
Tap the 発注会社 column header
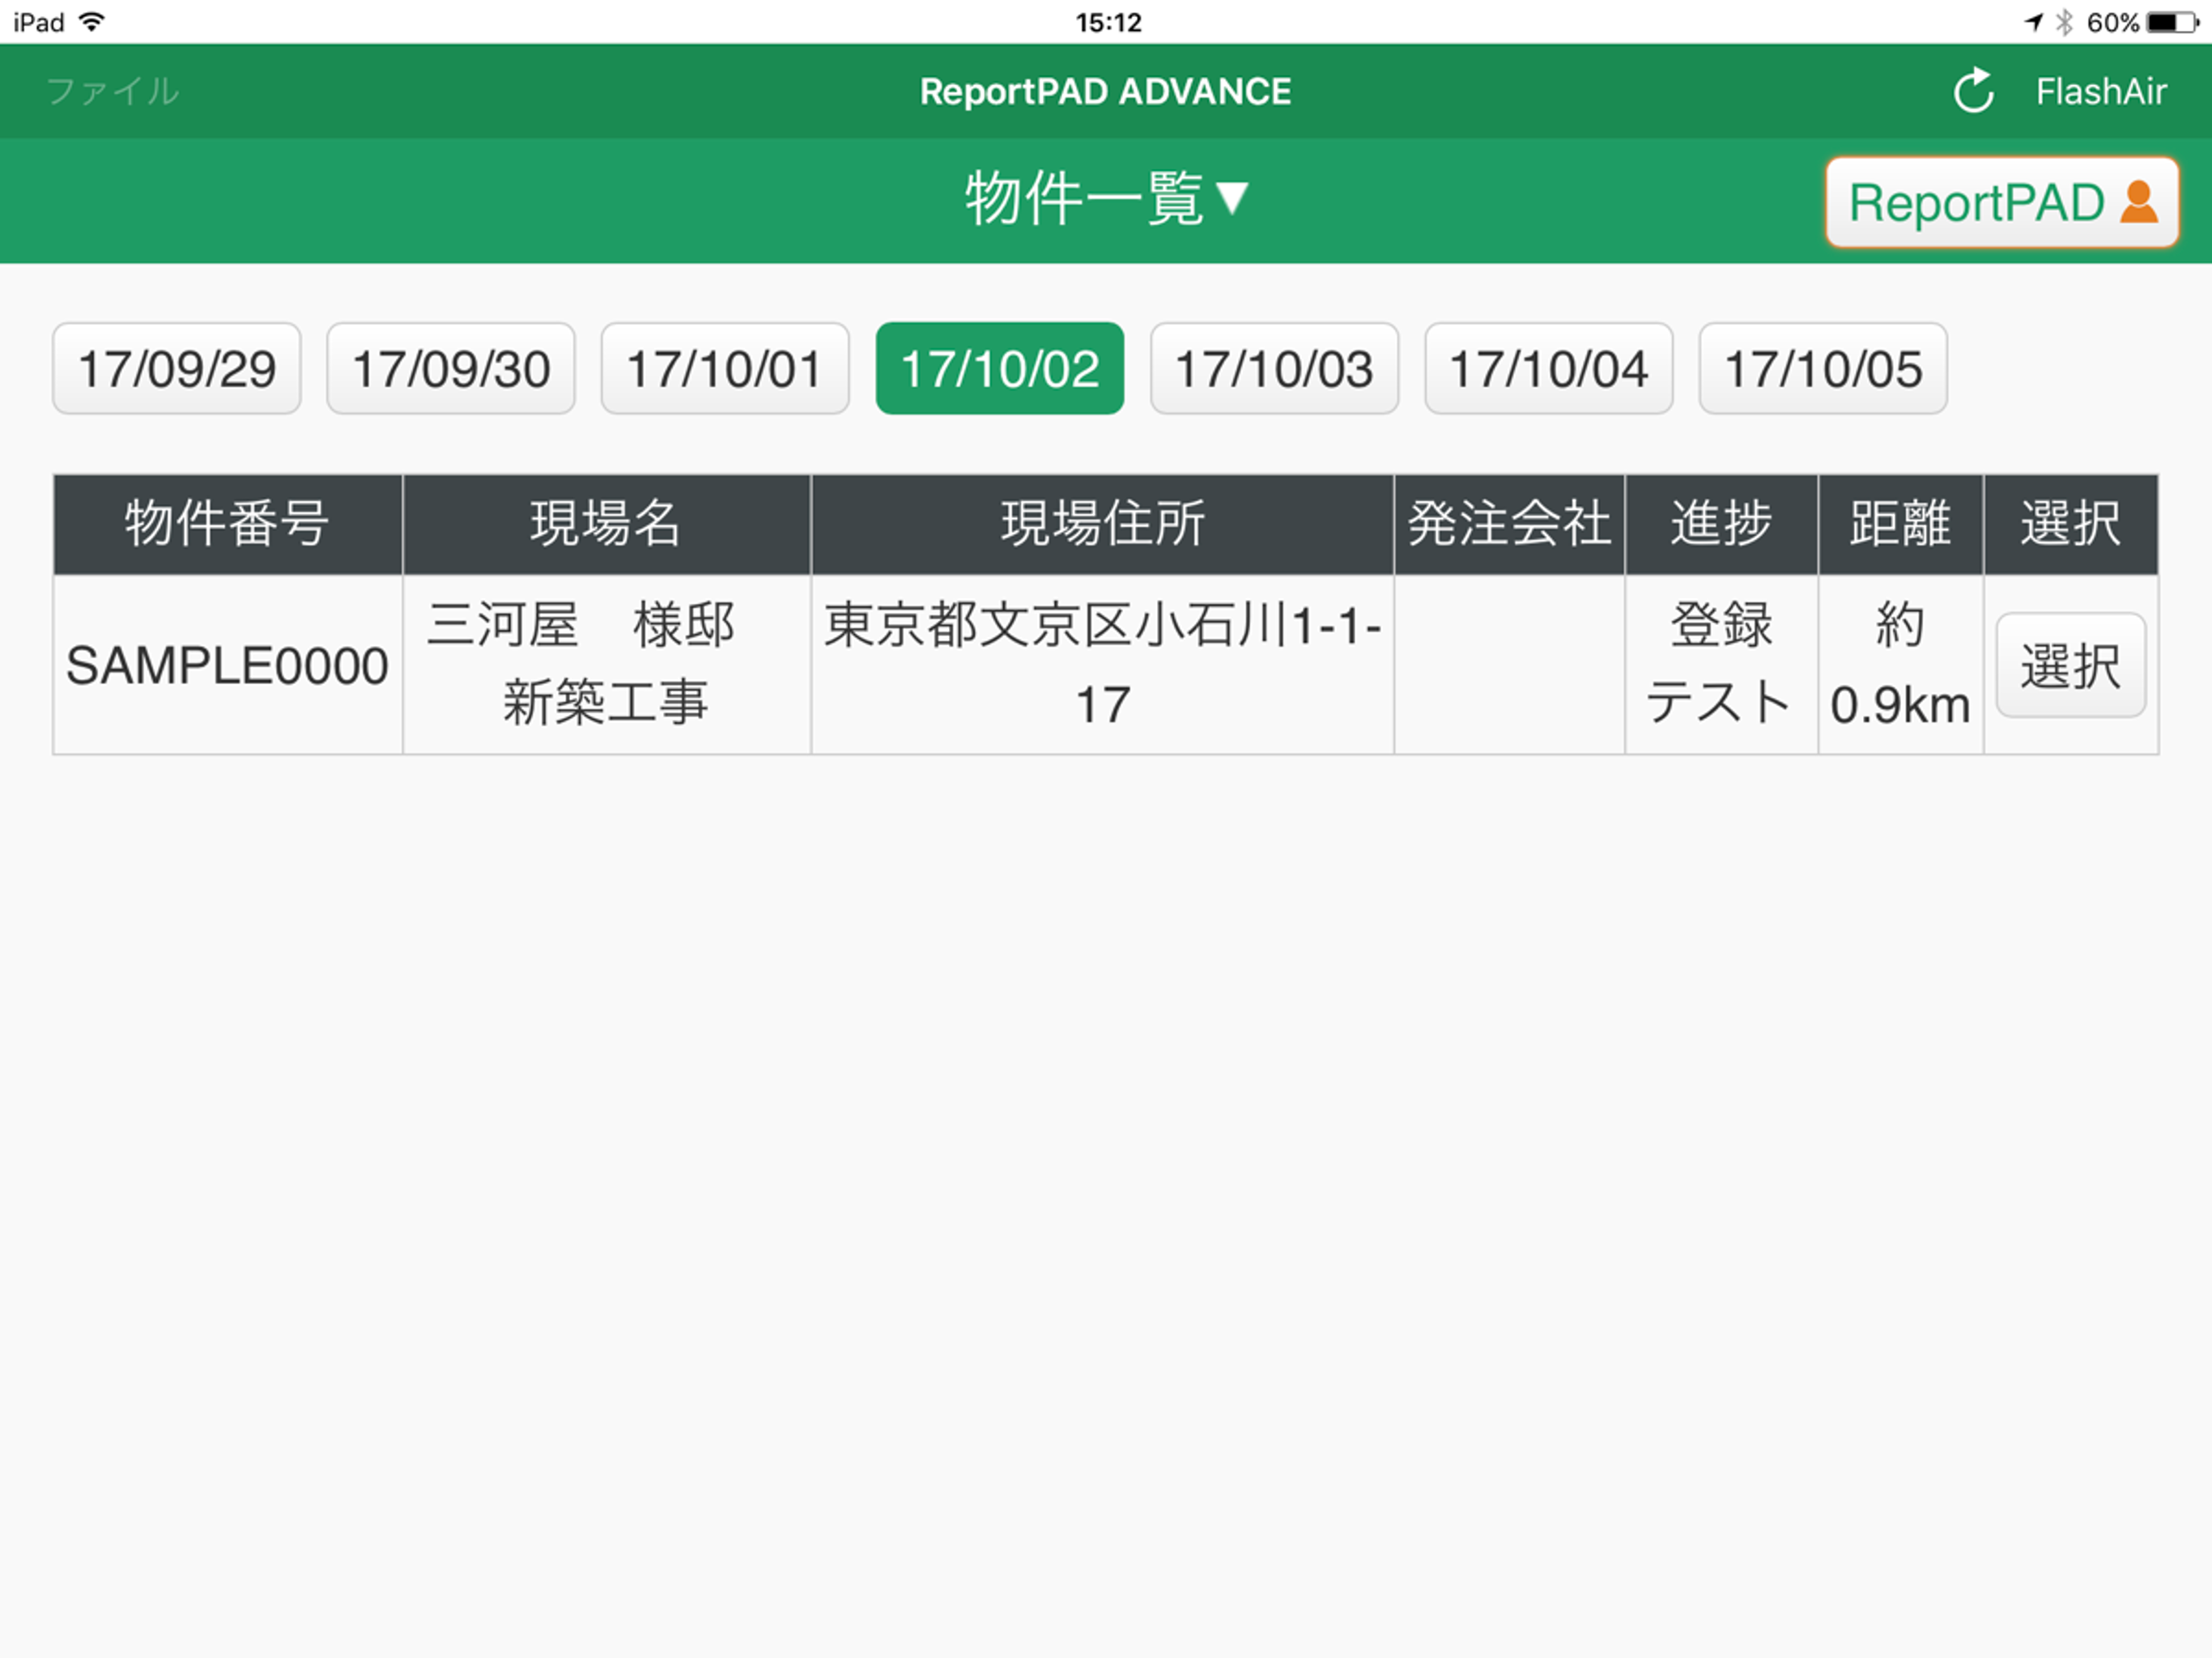(x=1509, y=524)
